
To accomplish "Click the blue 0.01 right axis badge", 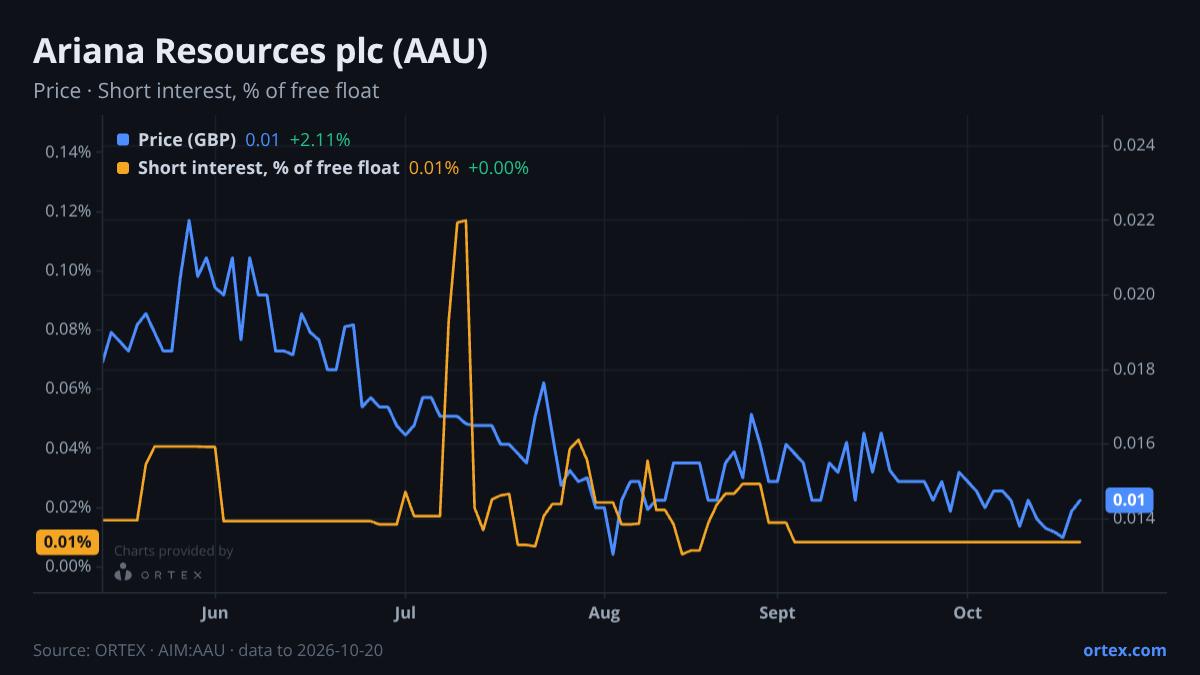I will click(x=1130, y=500).
